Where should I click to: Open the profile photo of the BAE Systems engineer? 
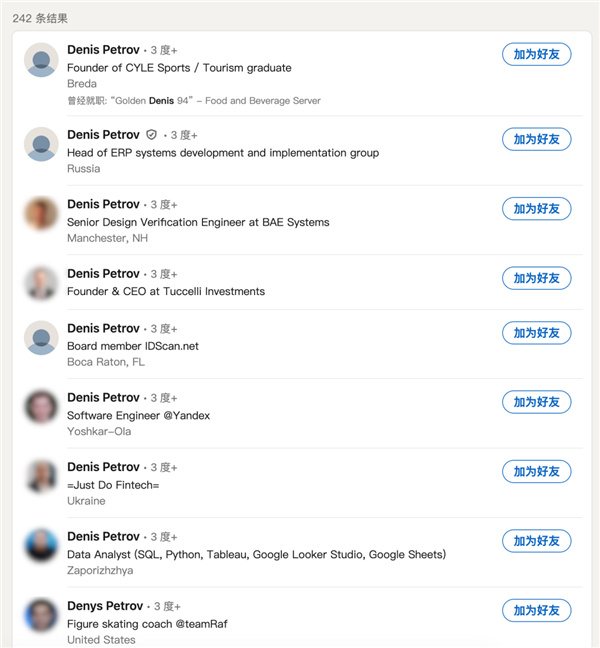point(41,214)
